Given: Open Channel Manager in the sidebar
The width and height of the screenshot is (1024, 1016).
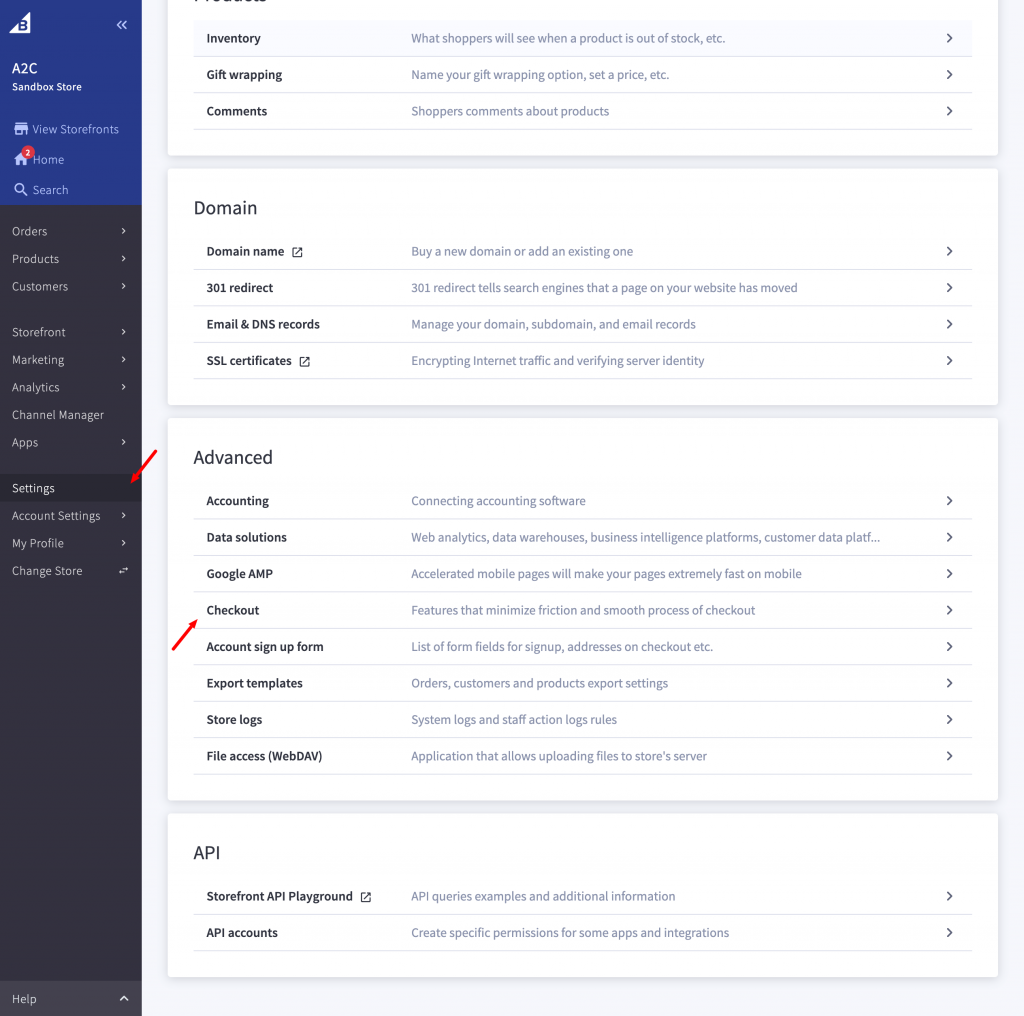Looking at the screenshot, I should (71, 415).
